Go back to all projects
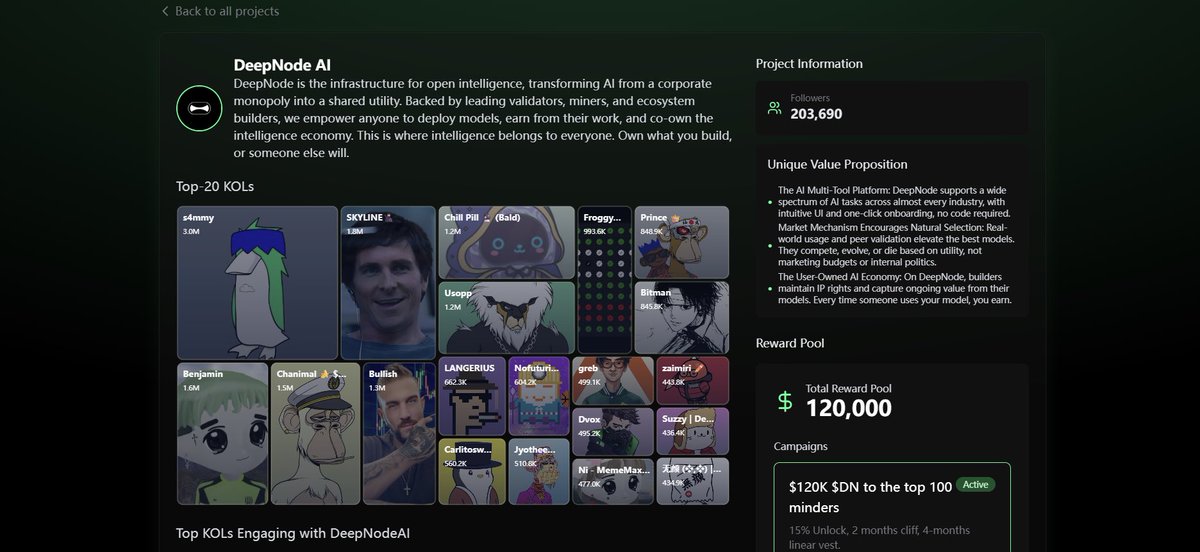The height and width of the screenshot is (552, 1200). (226, 11)
